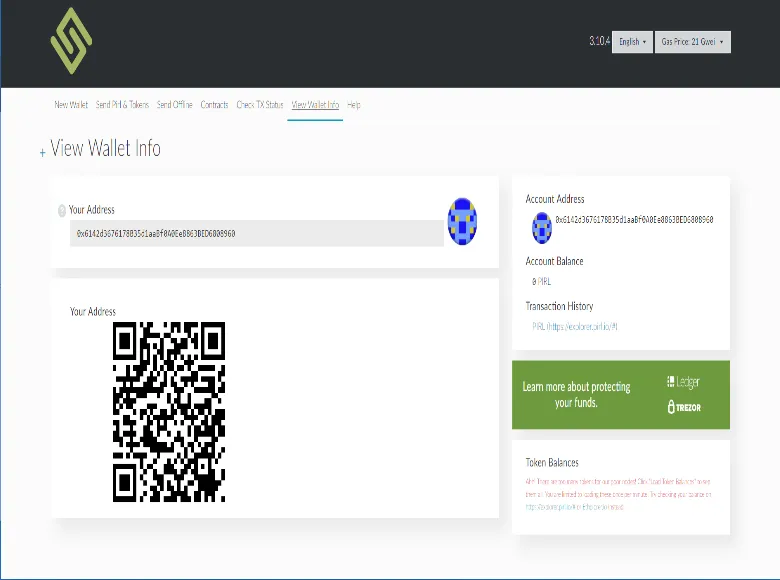Click the large blue address identicon
This screenshot has width=780, height=580.
coord(462,221)
